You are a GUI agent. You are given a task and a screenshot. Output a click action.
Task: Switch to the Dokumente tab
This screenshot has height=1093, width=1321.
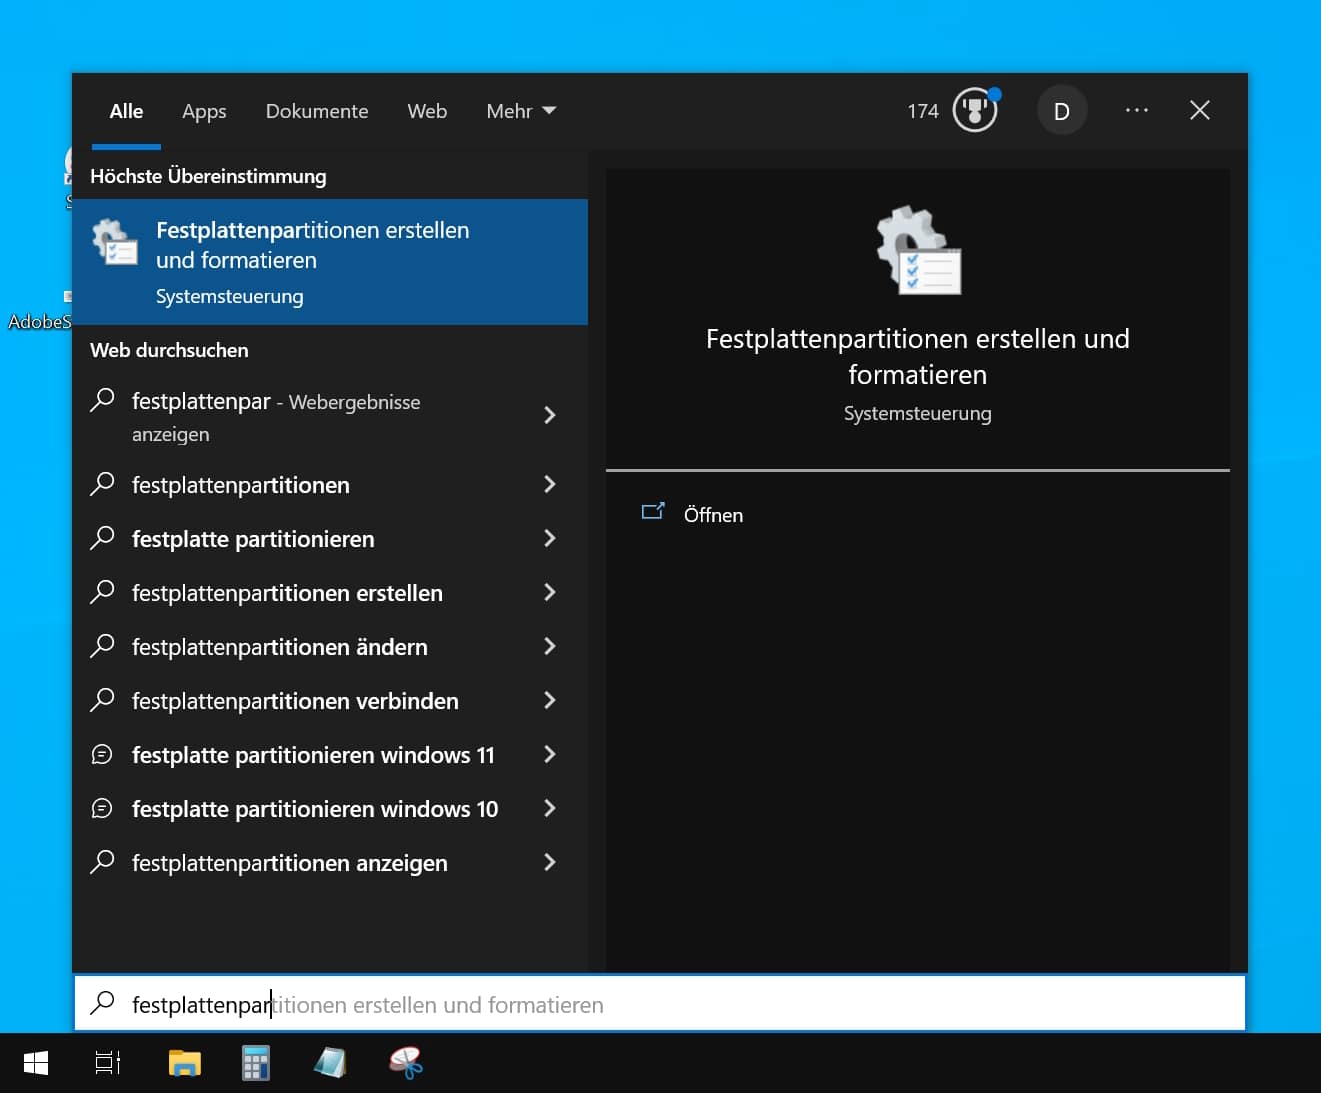tap(316, 111)
